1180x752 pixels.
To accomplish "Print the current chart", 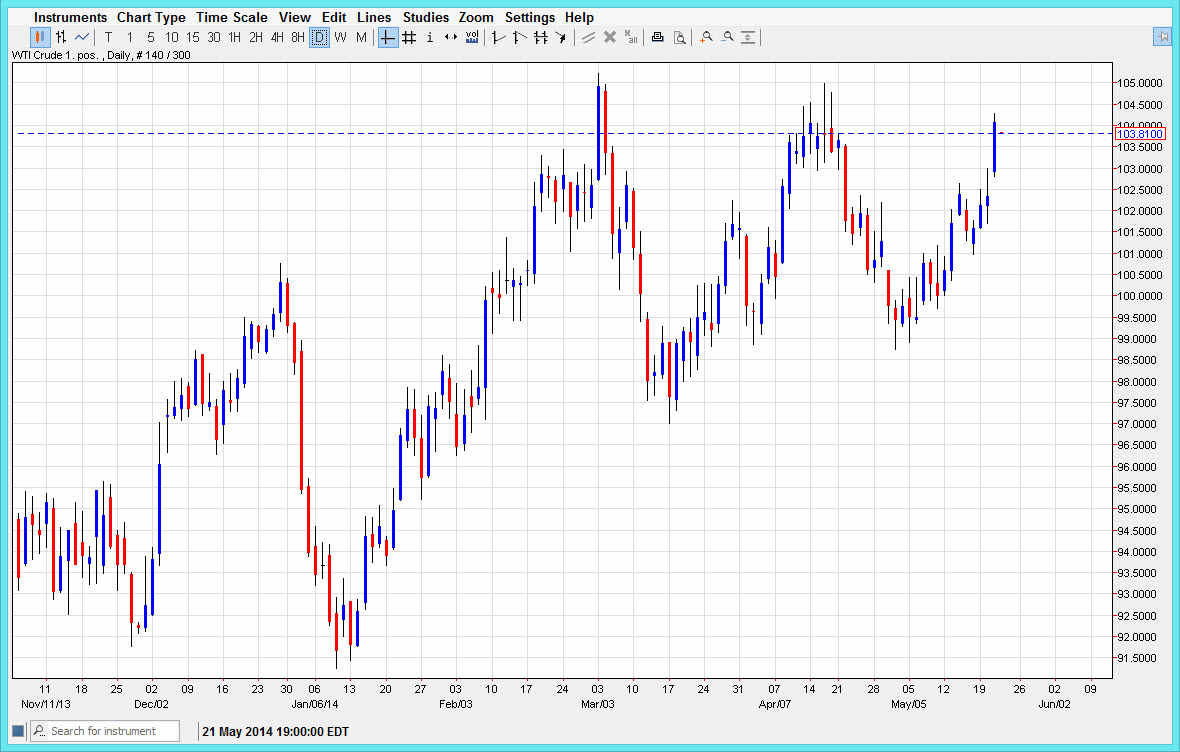I will click(x=657, y=36).
